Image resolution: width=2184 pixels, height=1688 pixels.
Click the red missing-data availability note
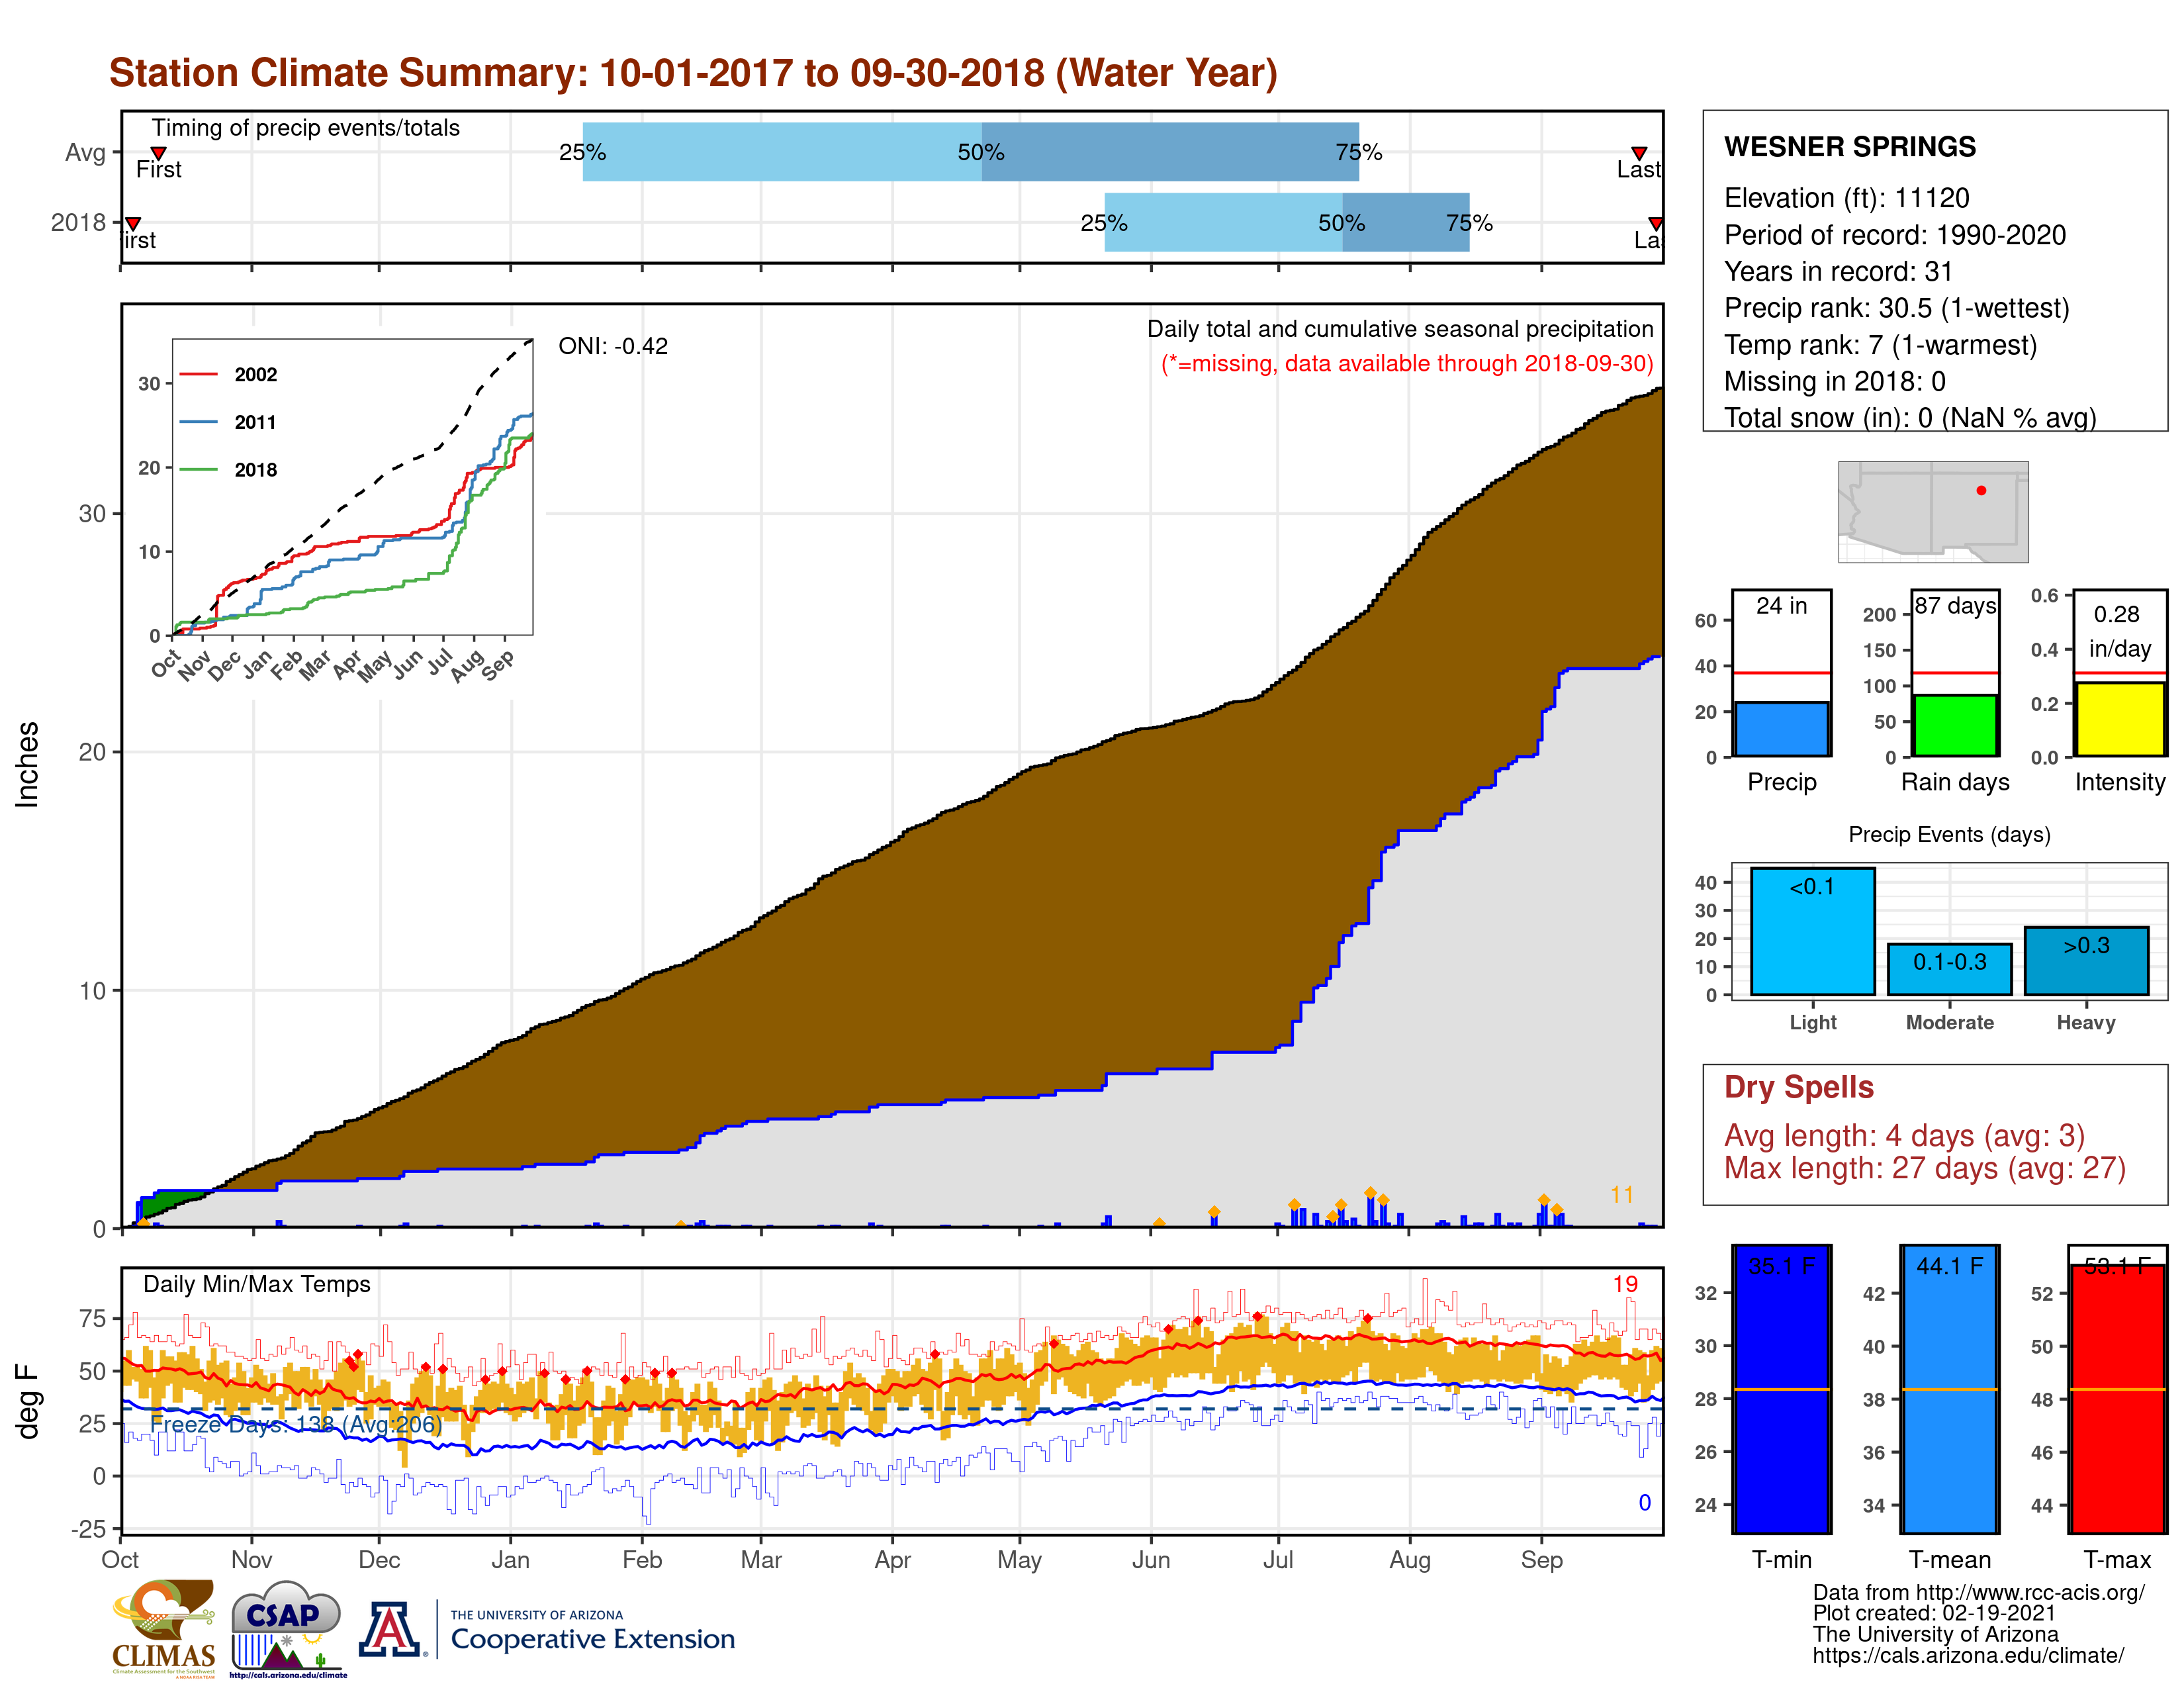tap(1407, 363)
